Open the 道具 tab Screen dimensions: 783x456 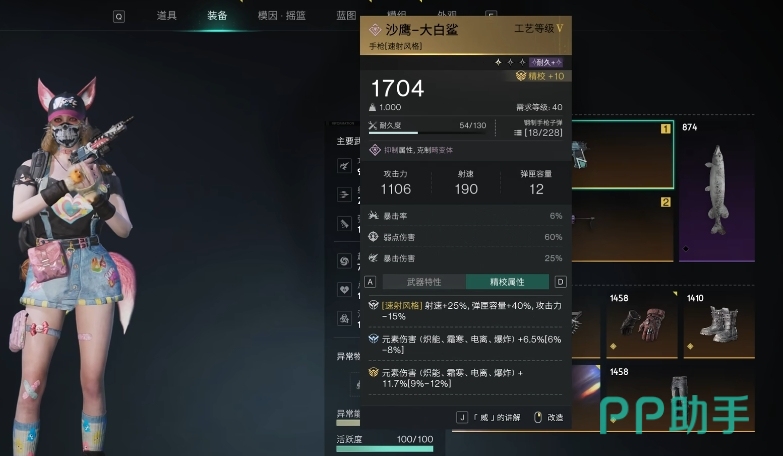[x=166, y=15]
